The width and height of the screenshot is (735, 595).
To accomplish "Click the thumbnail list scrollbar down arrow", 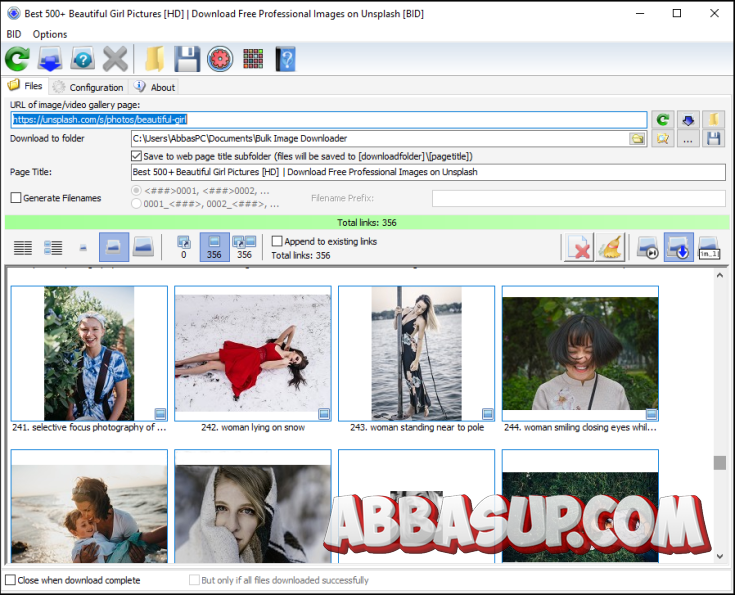I will [720, 557].
